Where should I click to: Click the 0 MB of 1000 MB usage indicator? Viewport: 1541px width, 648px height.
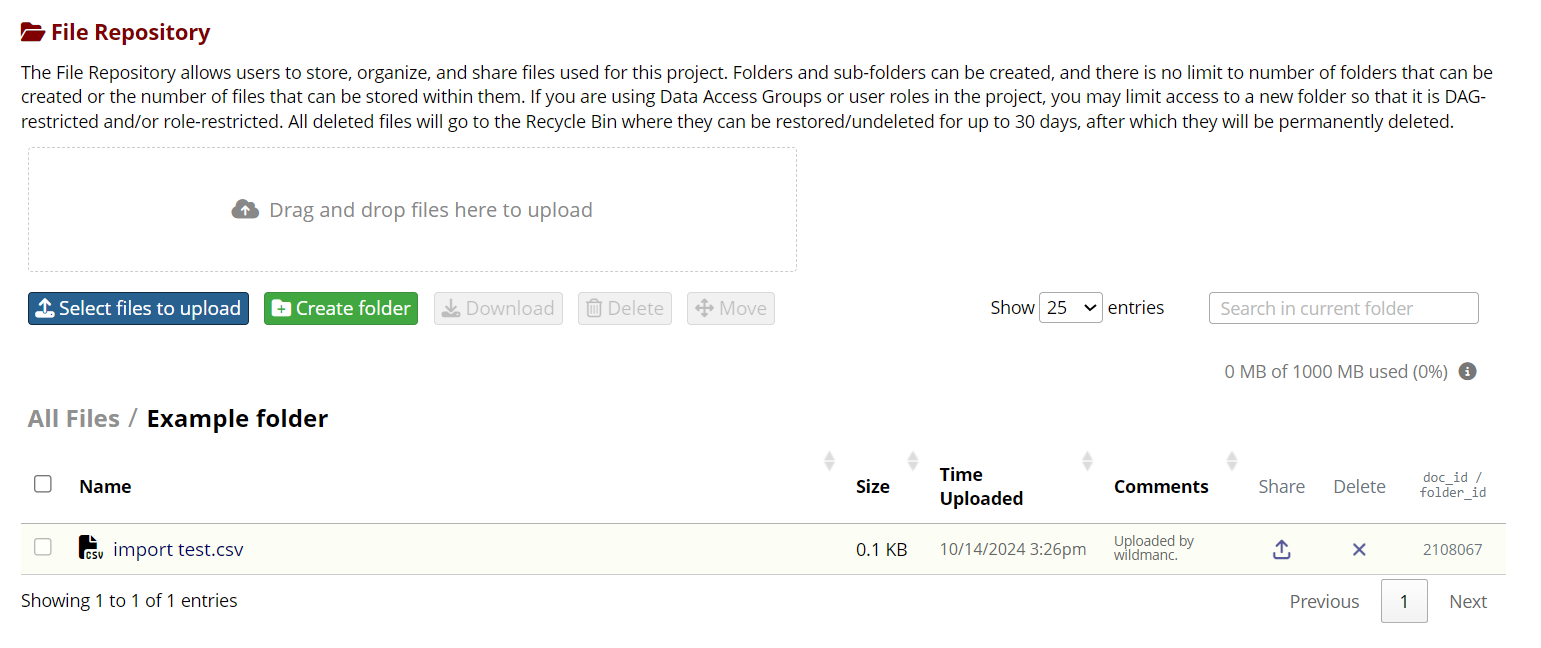[x=1335, y=371]
